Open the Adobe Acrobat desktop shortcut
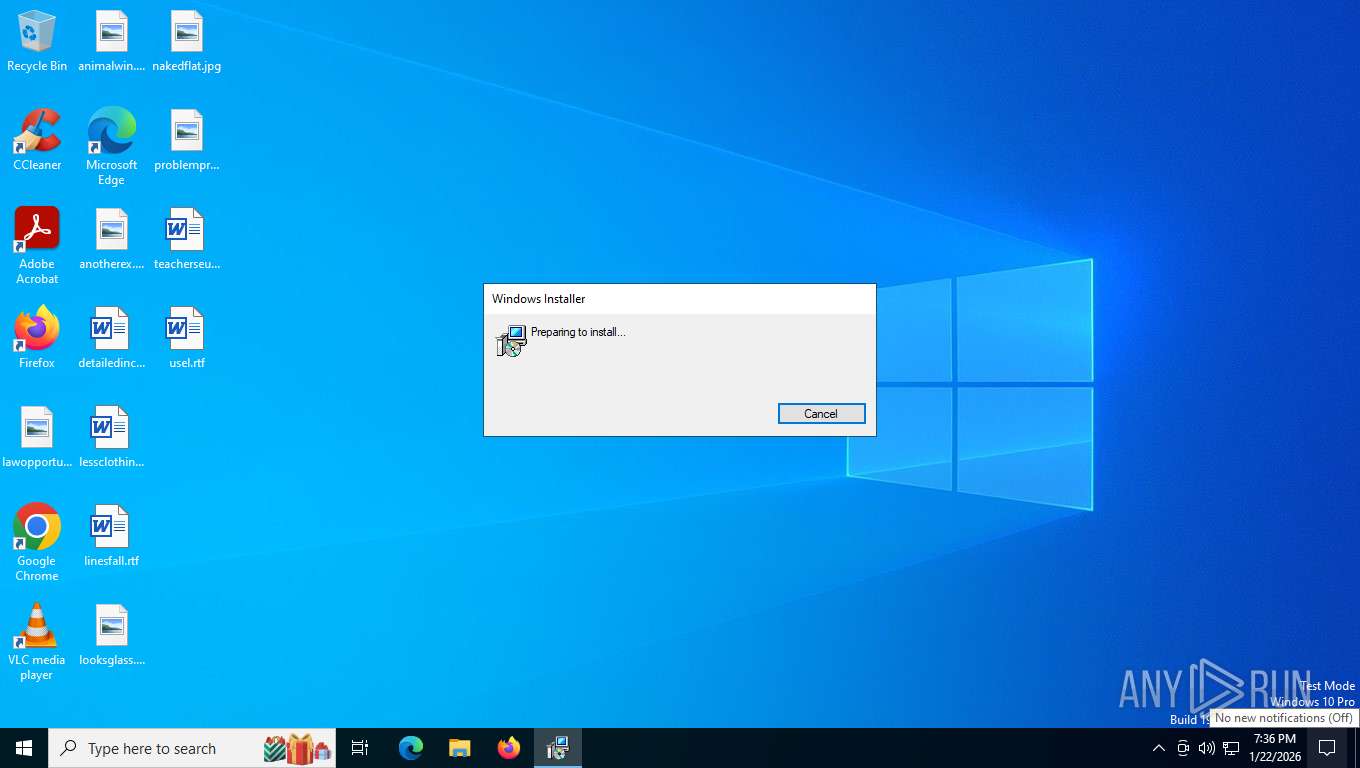 coord(37,246)
